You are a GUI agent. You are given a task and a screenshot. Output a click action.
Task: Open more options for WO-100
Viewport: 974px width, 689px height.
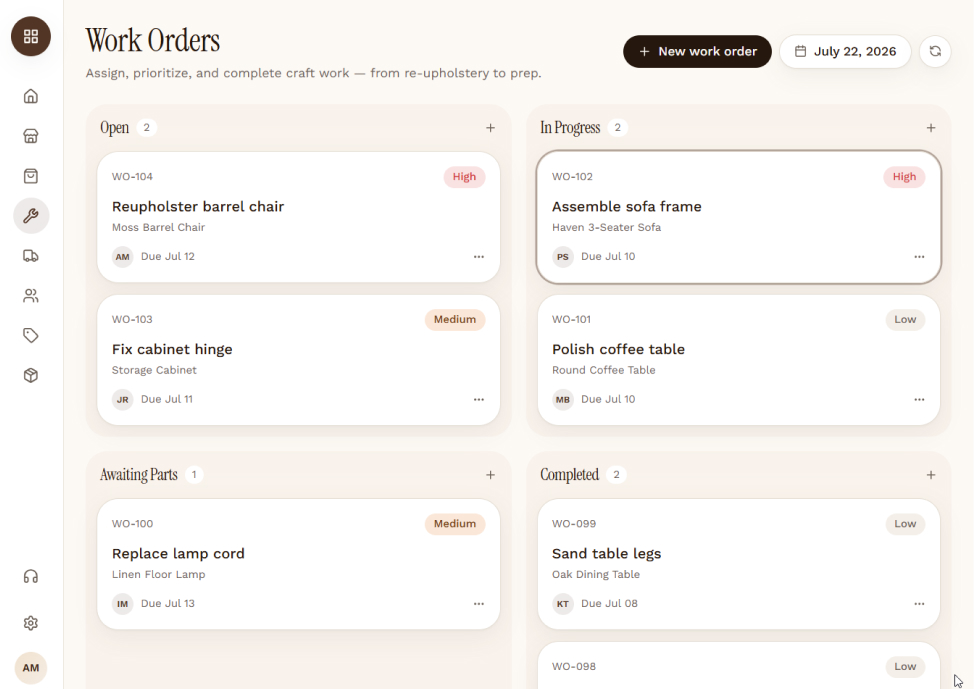click(478, 604)
